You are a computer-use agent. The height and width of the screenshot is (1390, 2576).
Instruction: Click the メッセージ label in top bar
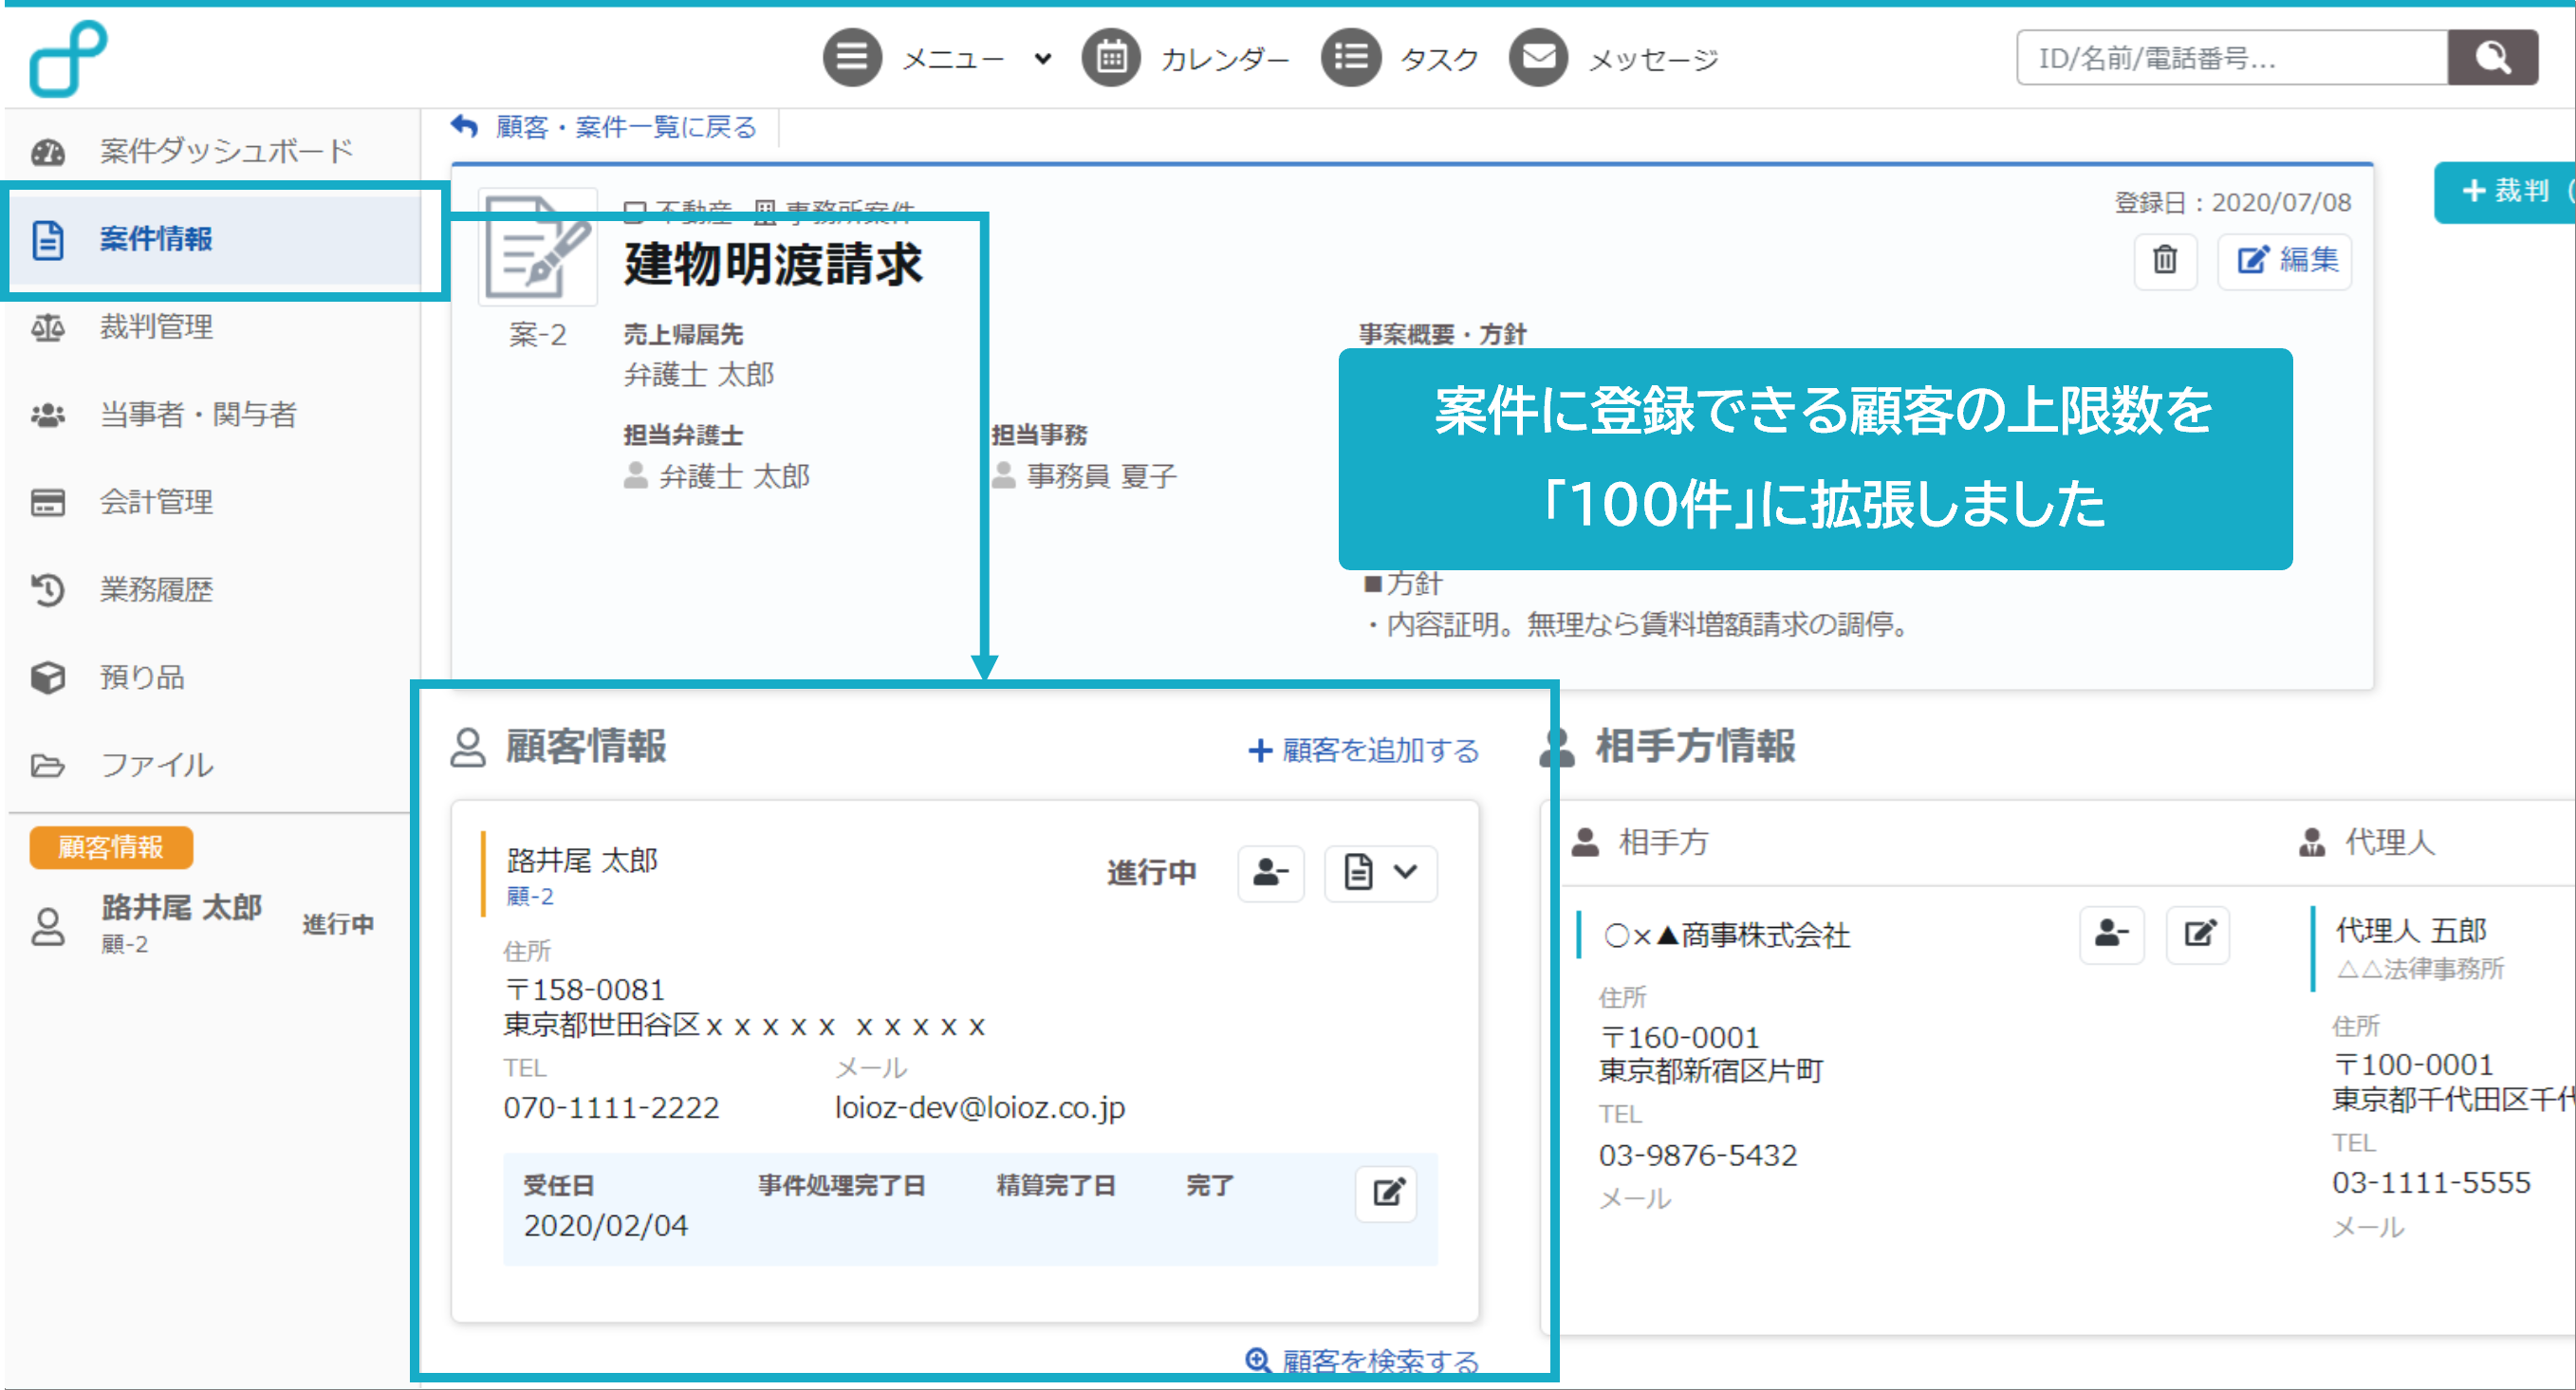coord(1653,59)
